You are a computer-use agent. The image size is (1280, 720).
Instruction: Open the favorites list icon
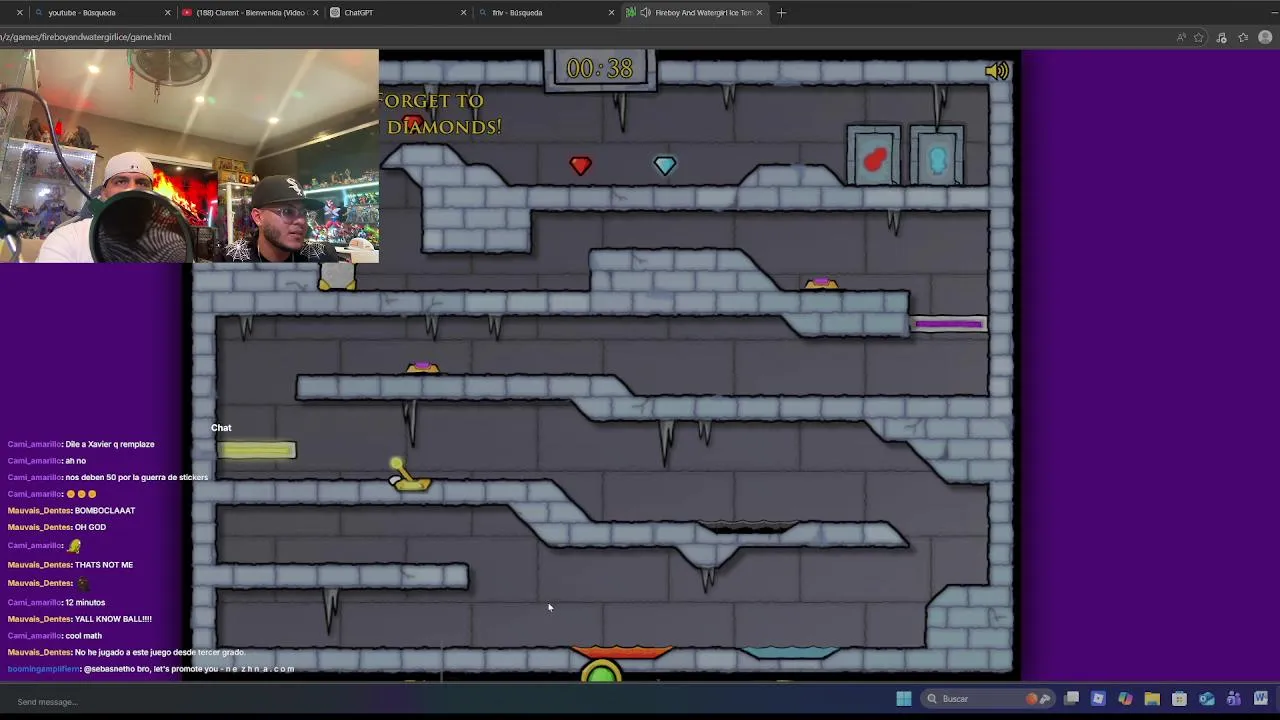1243,38
